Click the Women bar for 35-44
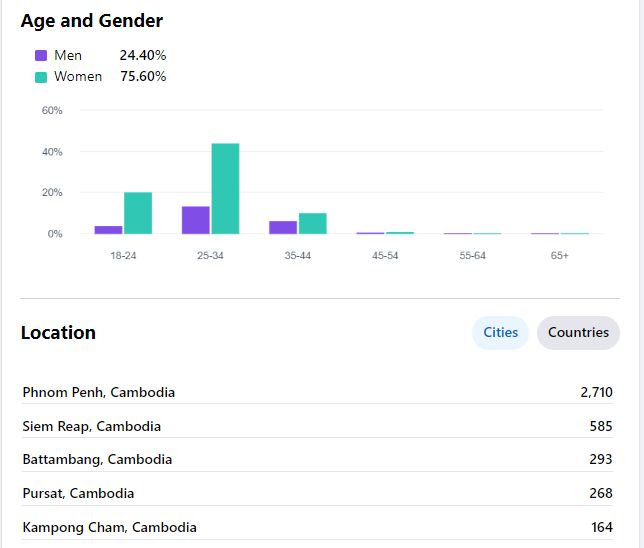Viewport: 644px width, 548px height. (313, 223)
